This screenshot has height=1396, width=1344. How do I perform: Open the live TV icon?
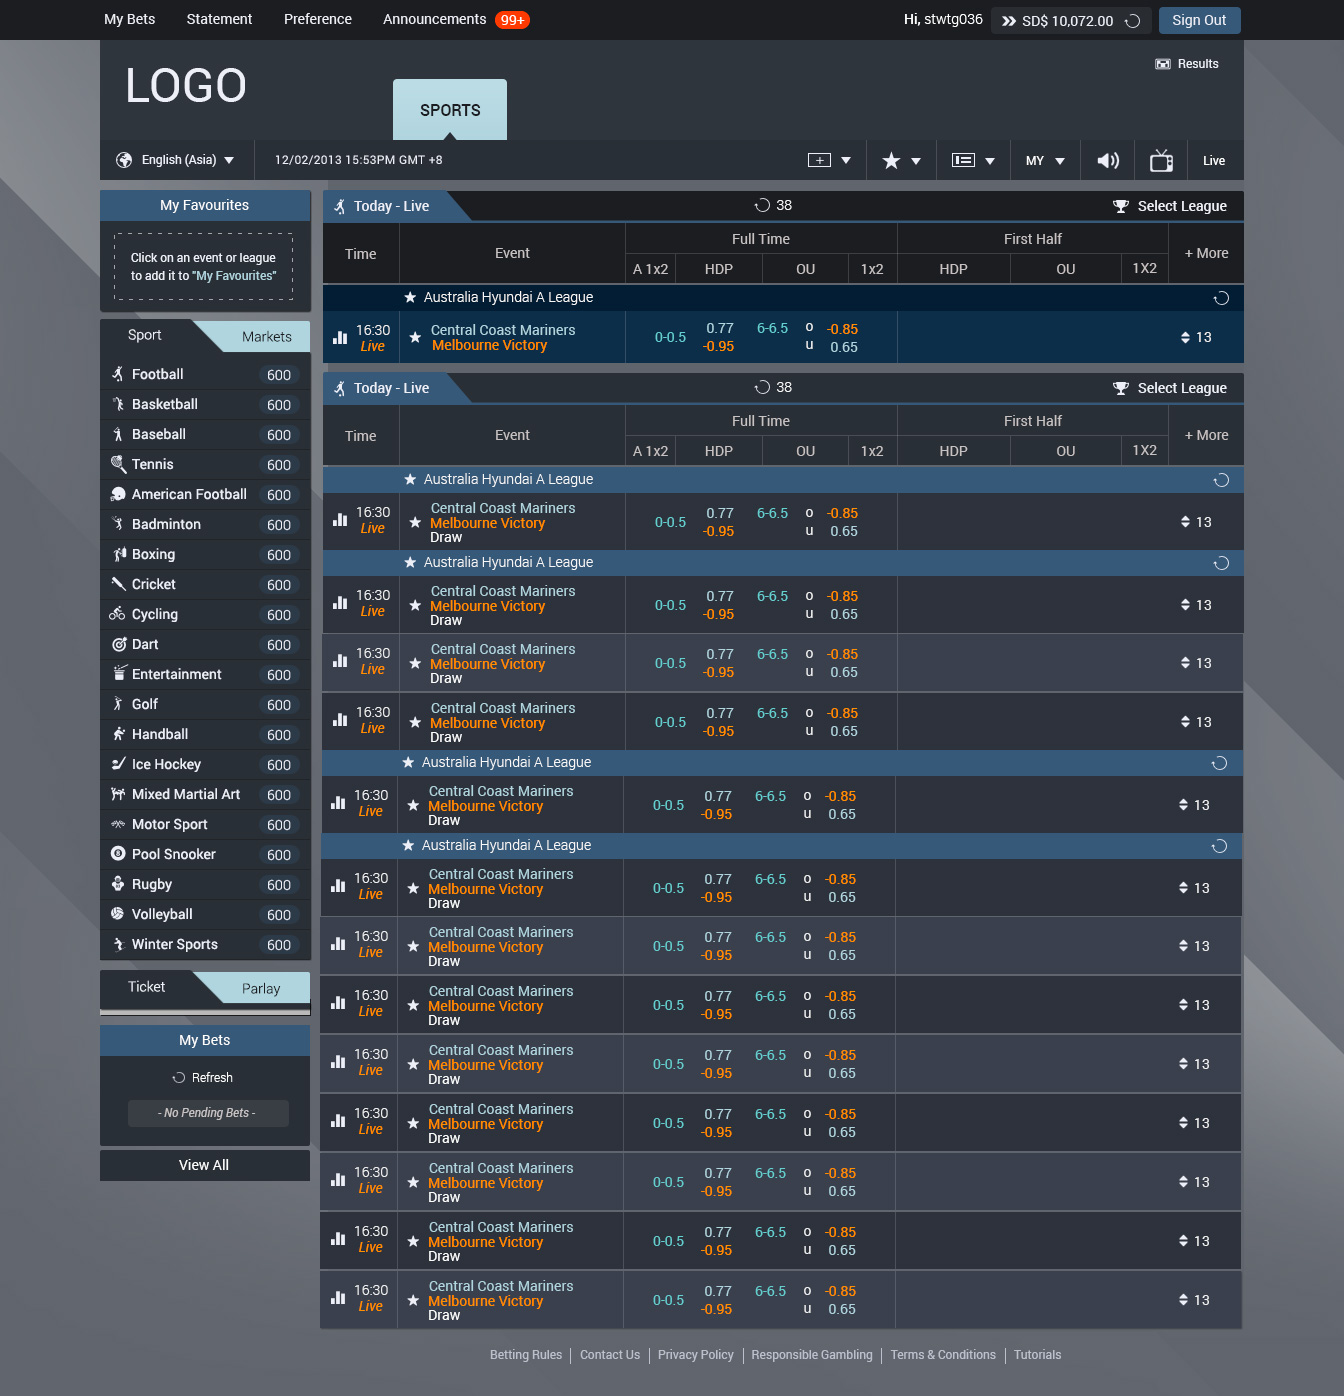(1161, 161)
